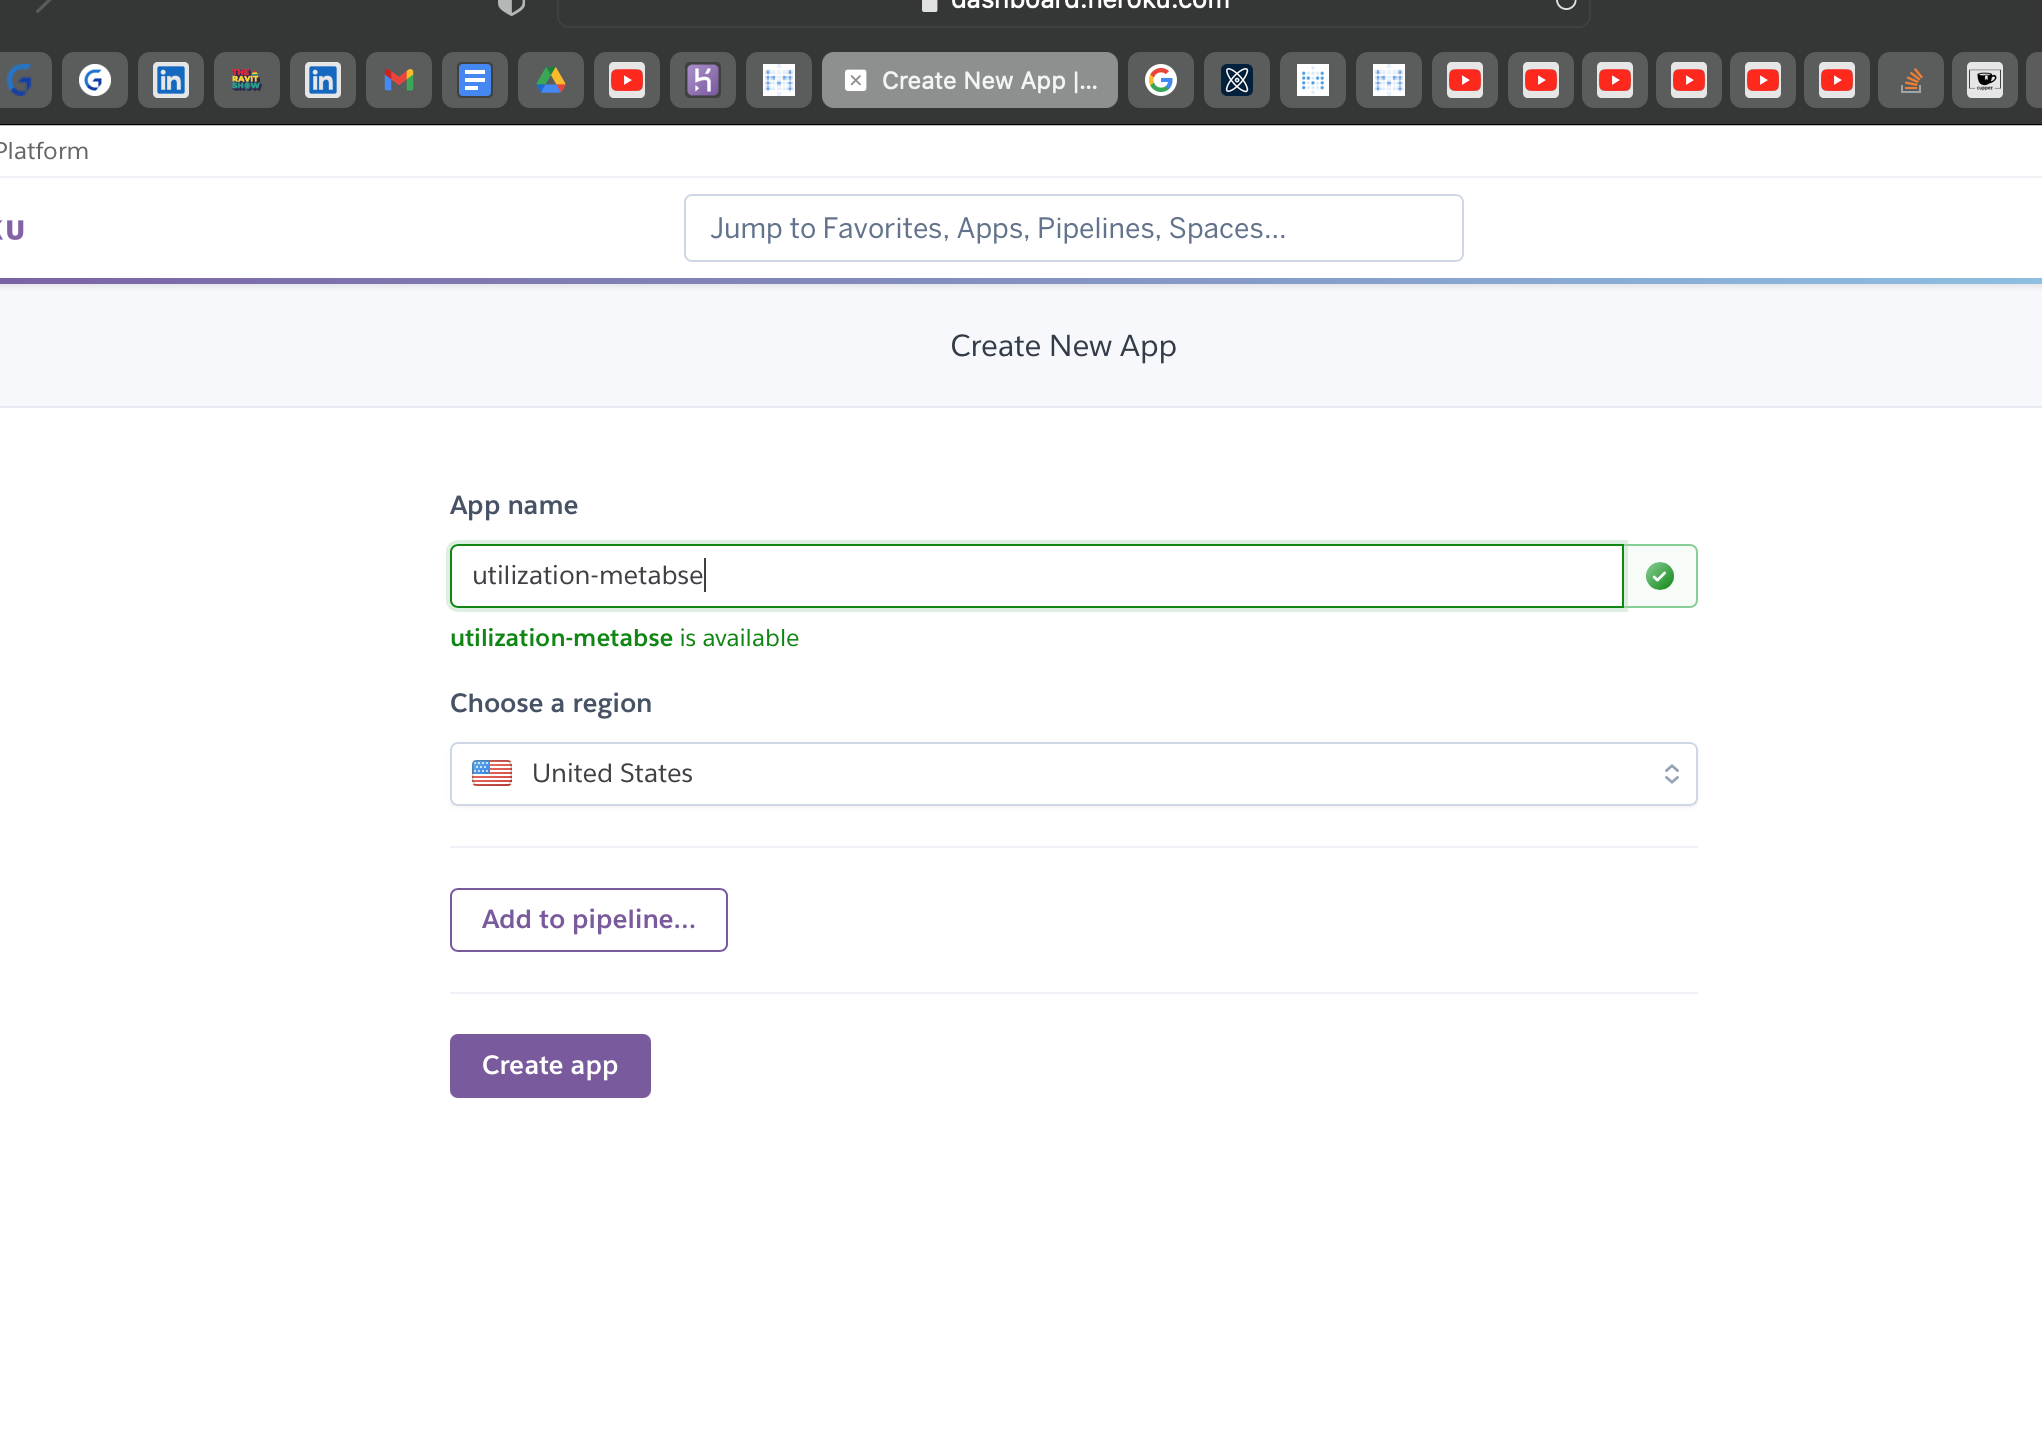Toggle the pipeline assignment option
This screenshot has height=1438, width=2042.
pos(588,918)
